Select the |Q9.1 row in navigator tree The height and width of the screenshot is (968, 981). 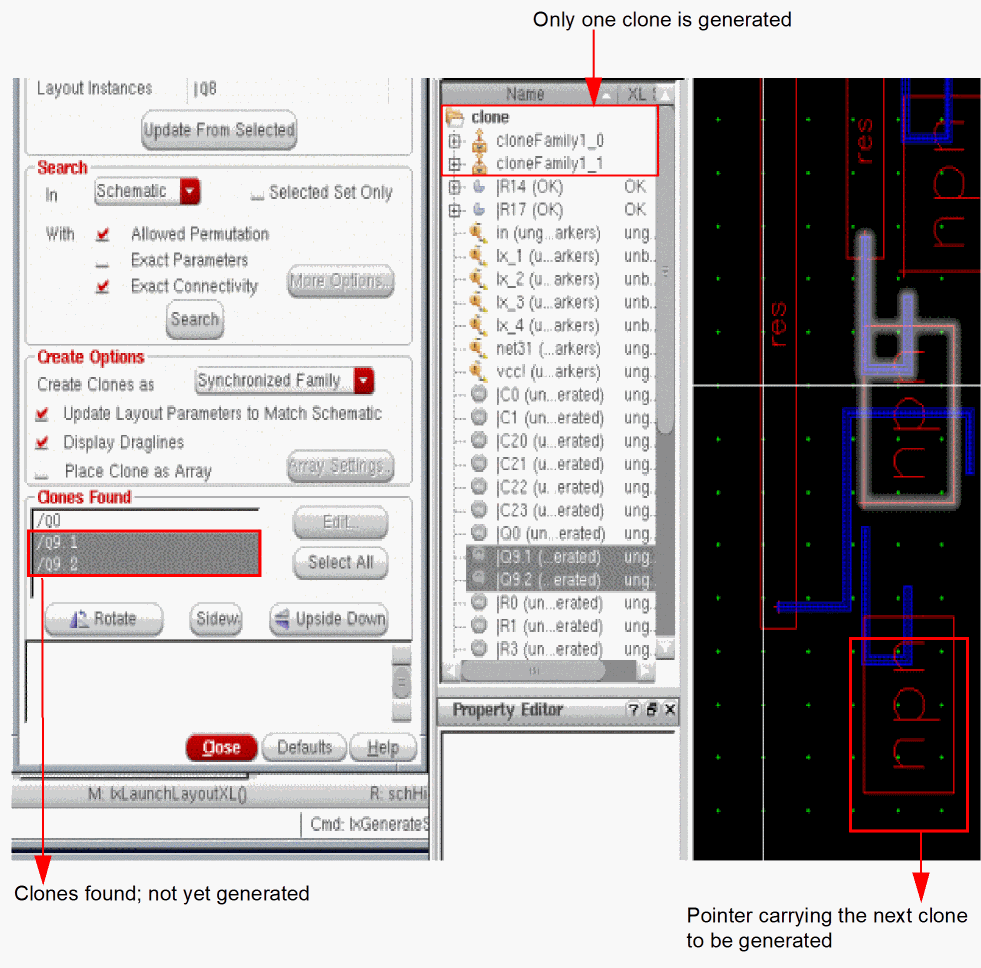click(x=561, y=556)
